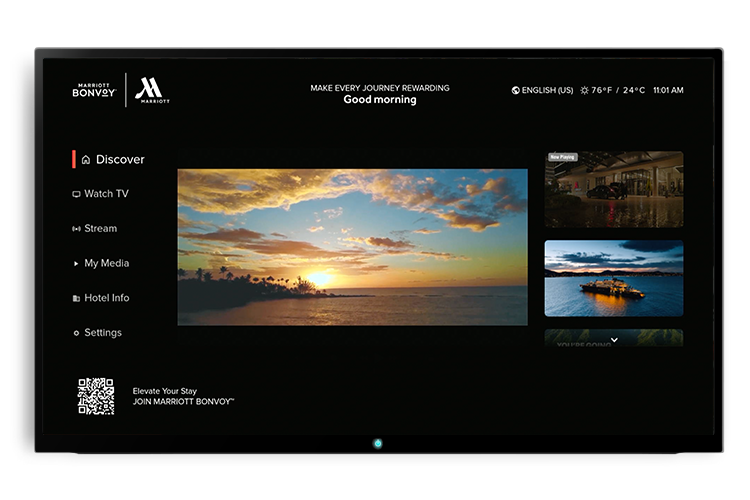Open the English (US) language selector
This screenshot has height=500, width=750.
(x=547, y=90)
